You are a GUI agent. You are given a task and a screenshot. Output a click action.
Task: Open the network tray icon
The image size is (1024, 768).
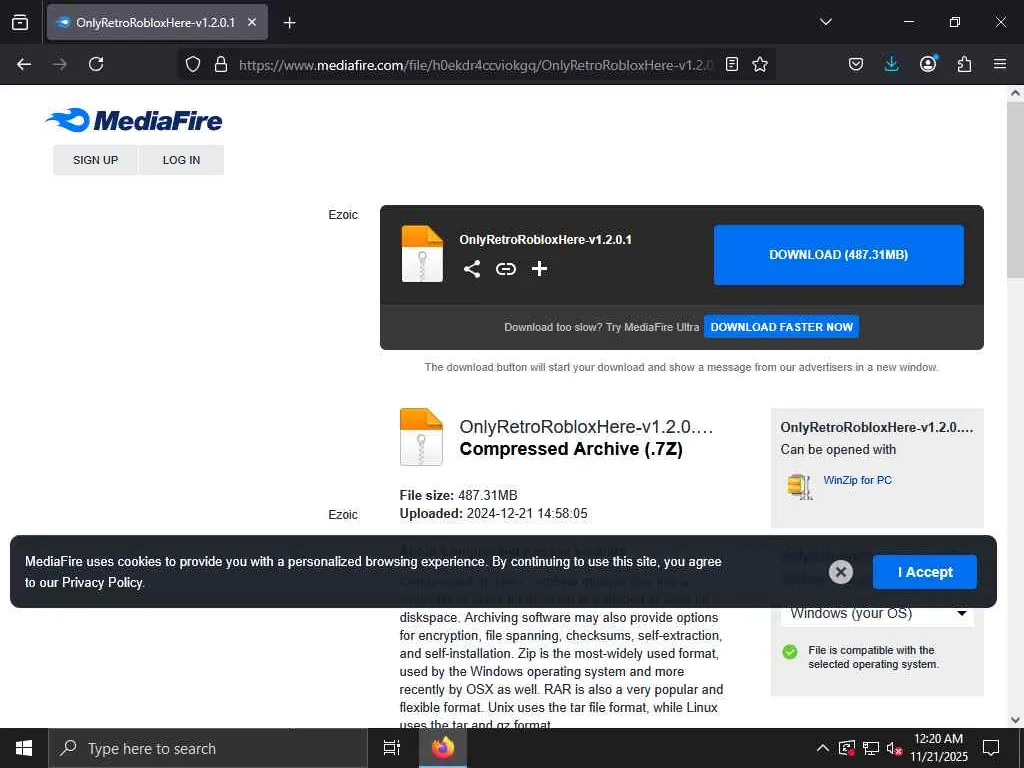tap(871, 748)
